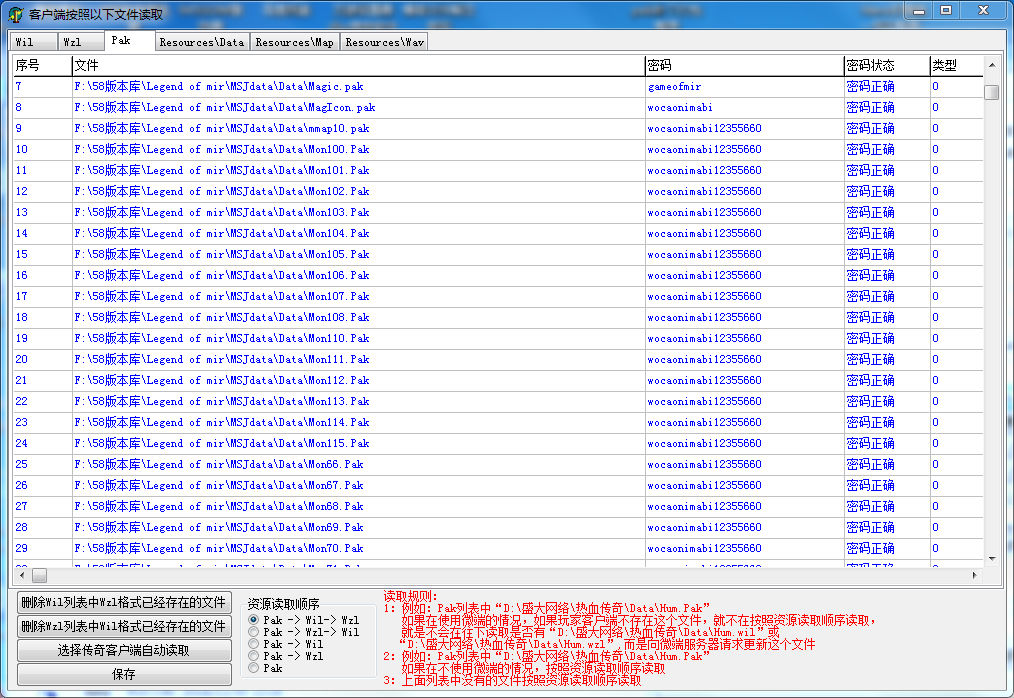
Task: Click vertical scrollbar down arrow
Action: [992, 559]
